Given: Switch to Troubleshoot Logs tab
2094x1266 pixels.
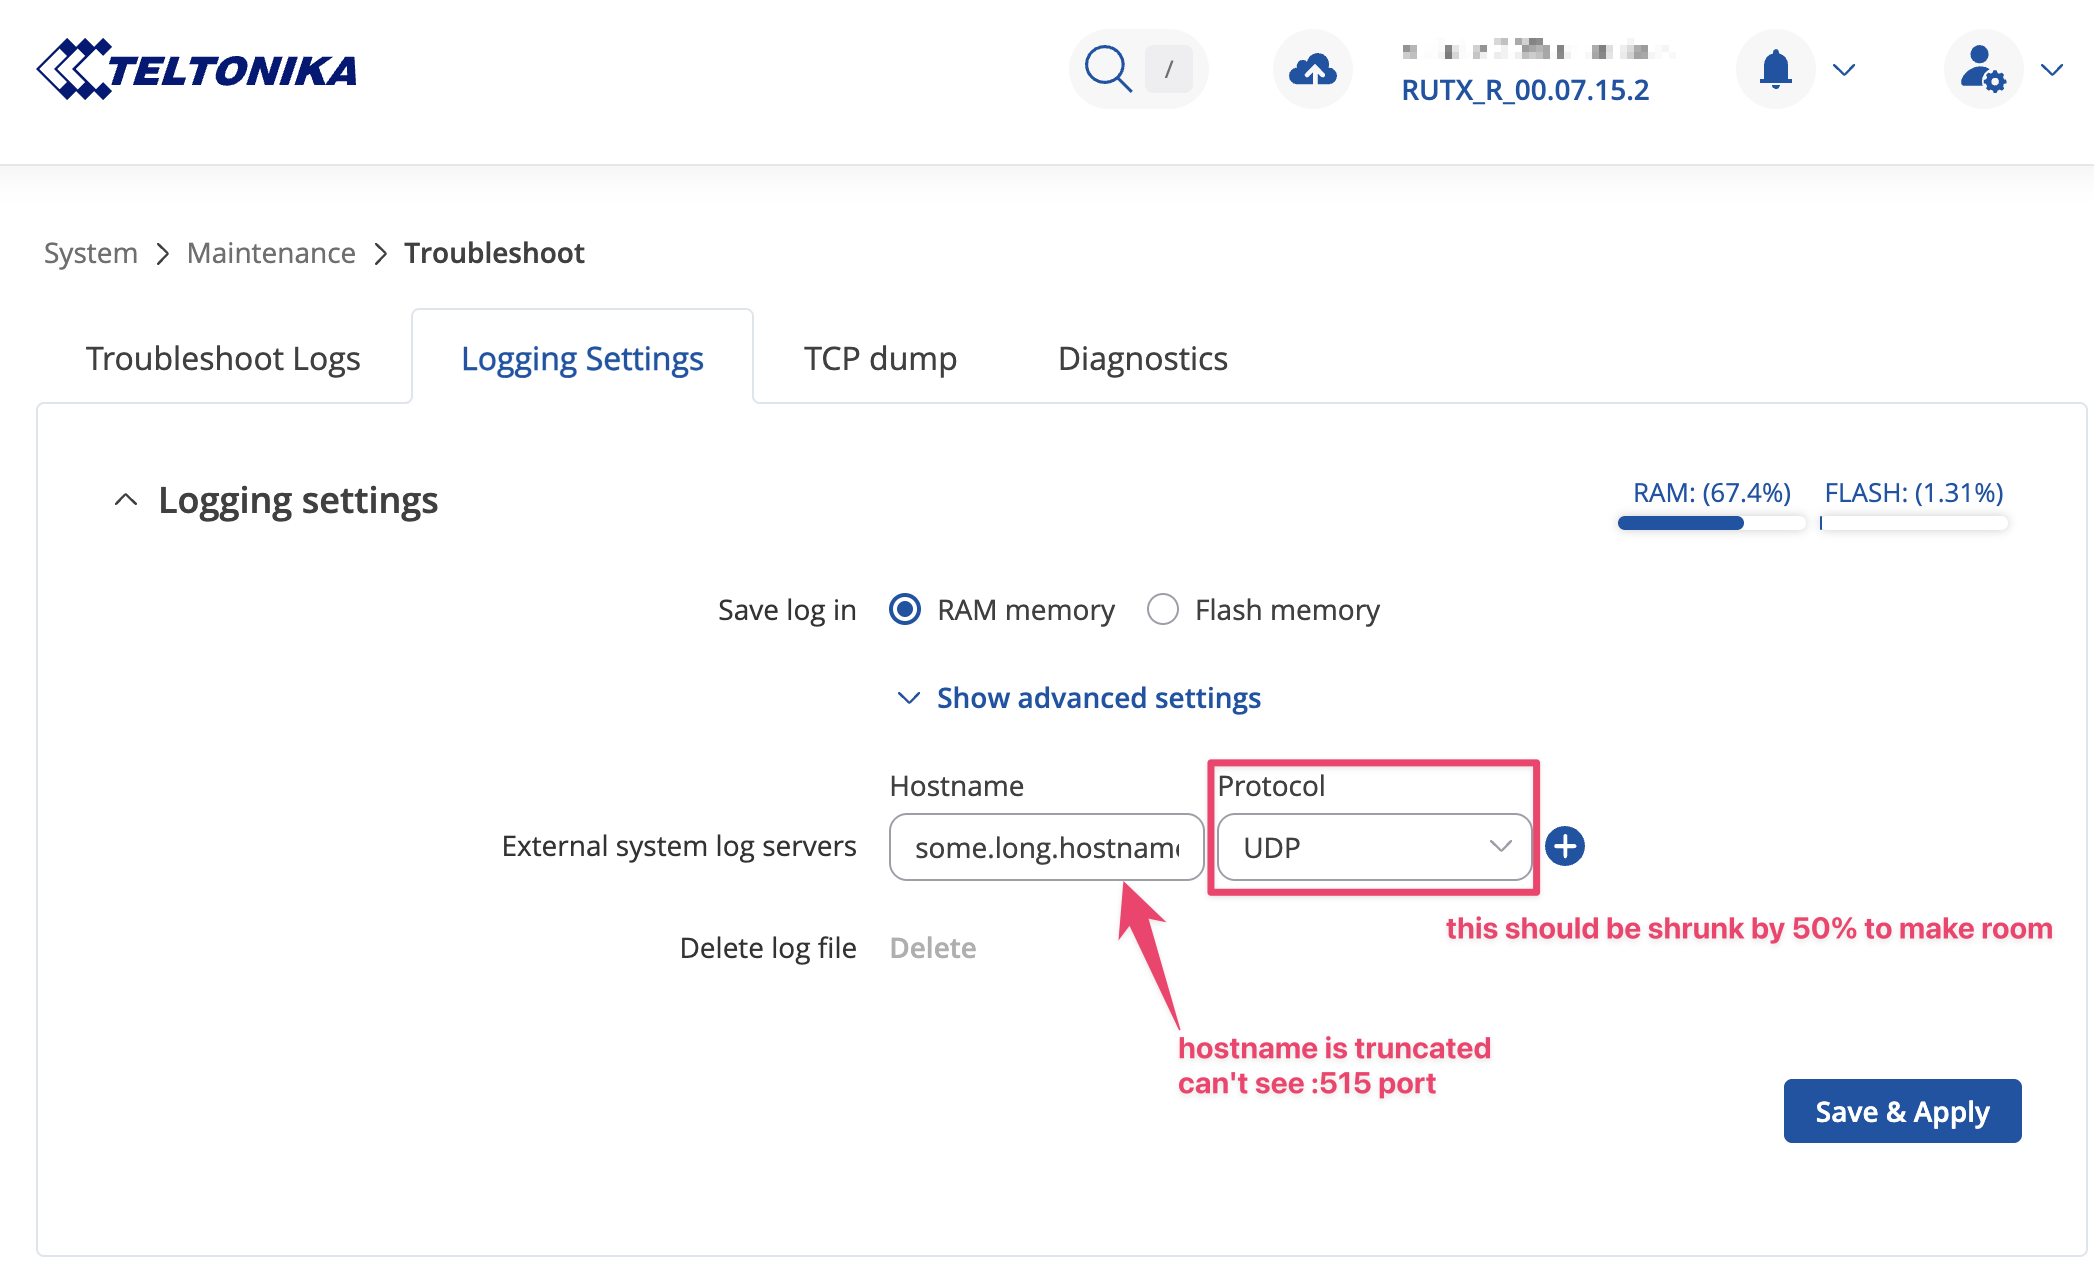Looking at the screenshot, I should coord(223,358).
